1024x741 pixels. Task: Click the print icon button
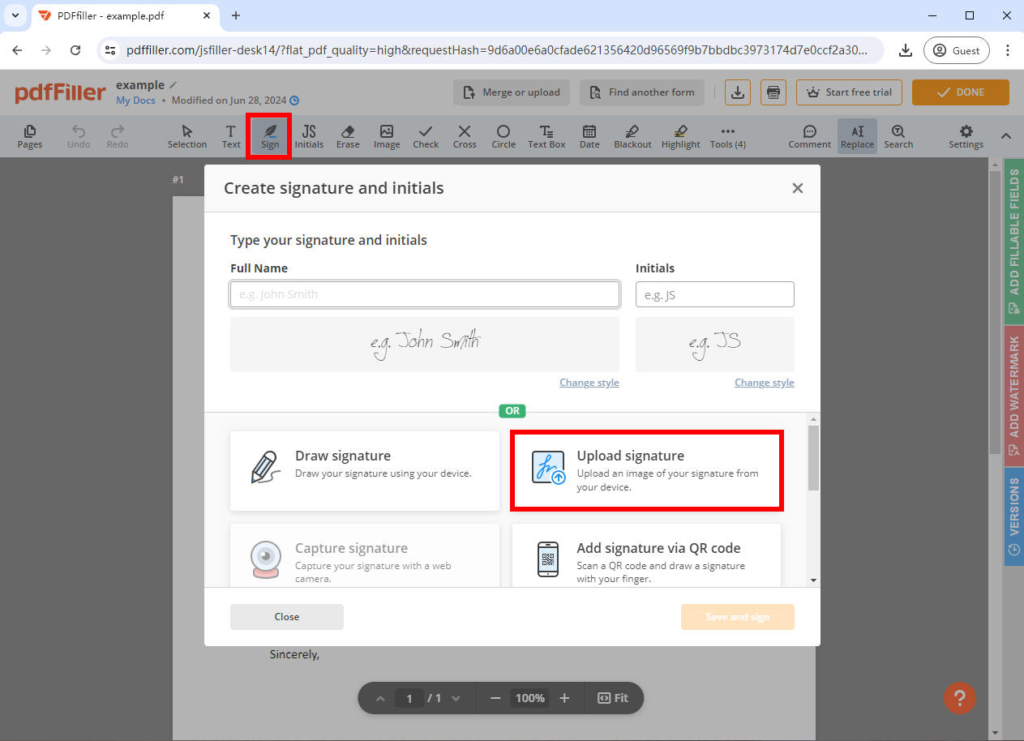[773, 92]
